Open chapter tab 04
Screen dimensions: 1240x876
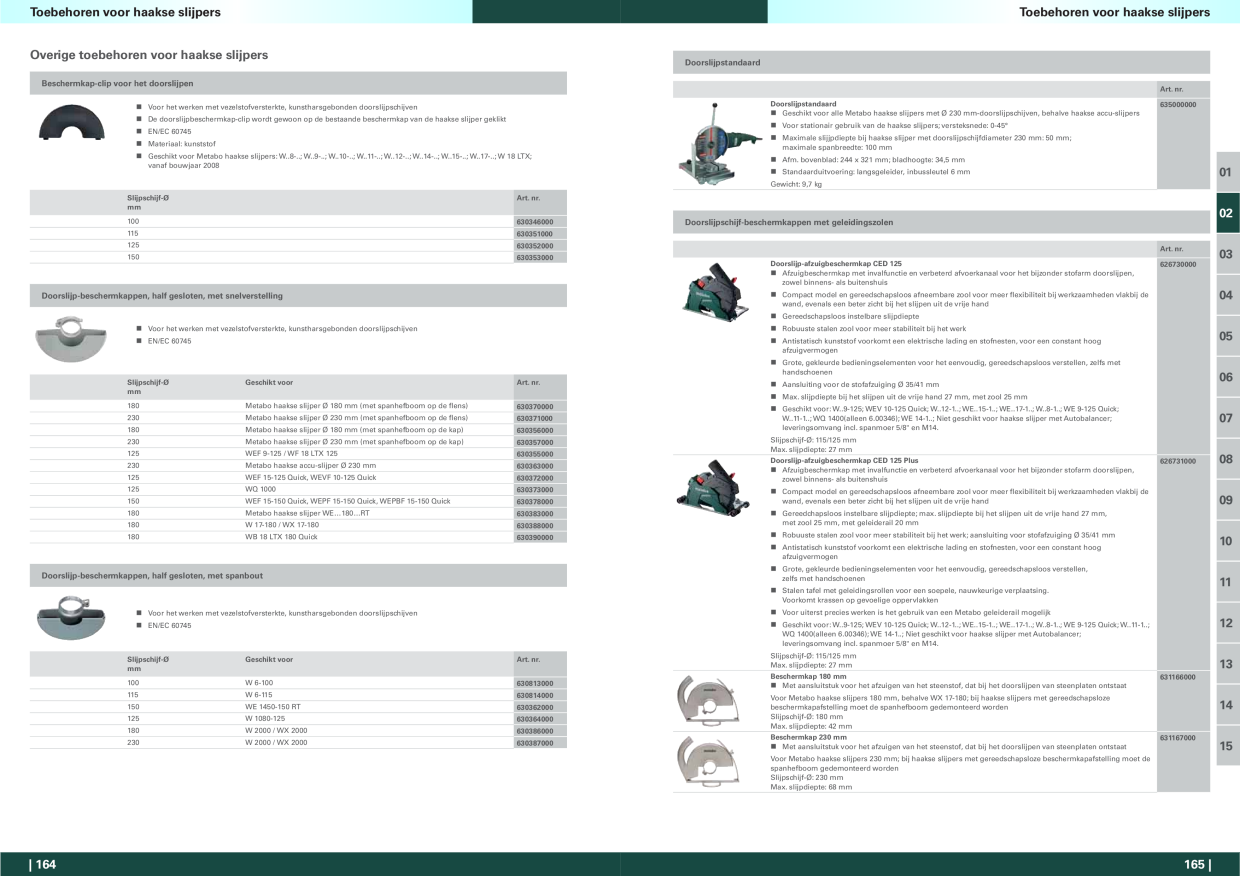[1227, 295]
